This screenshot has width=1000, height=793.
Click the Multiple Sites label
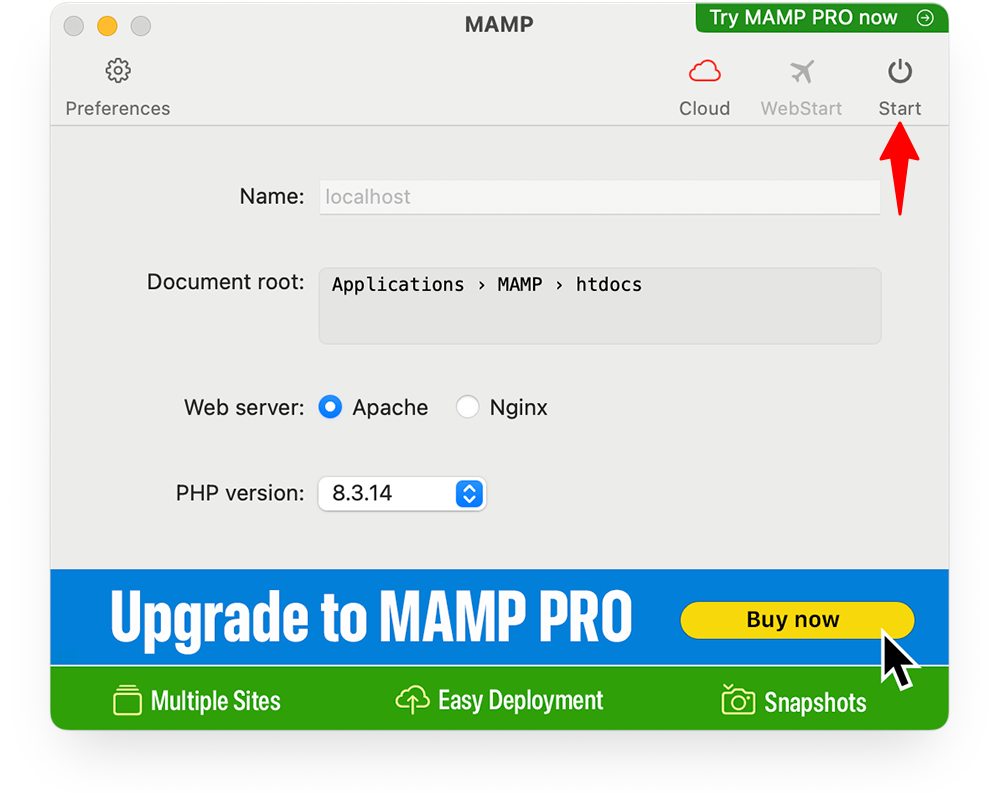coord(216,701)
